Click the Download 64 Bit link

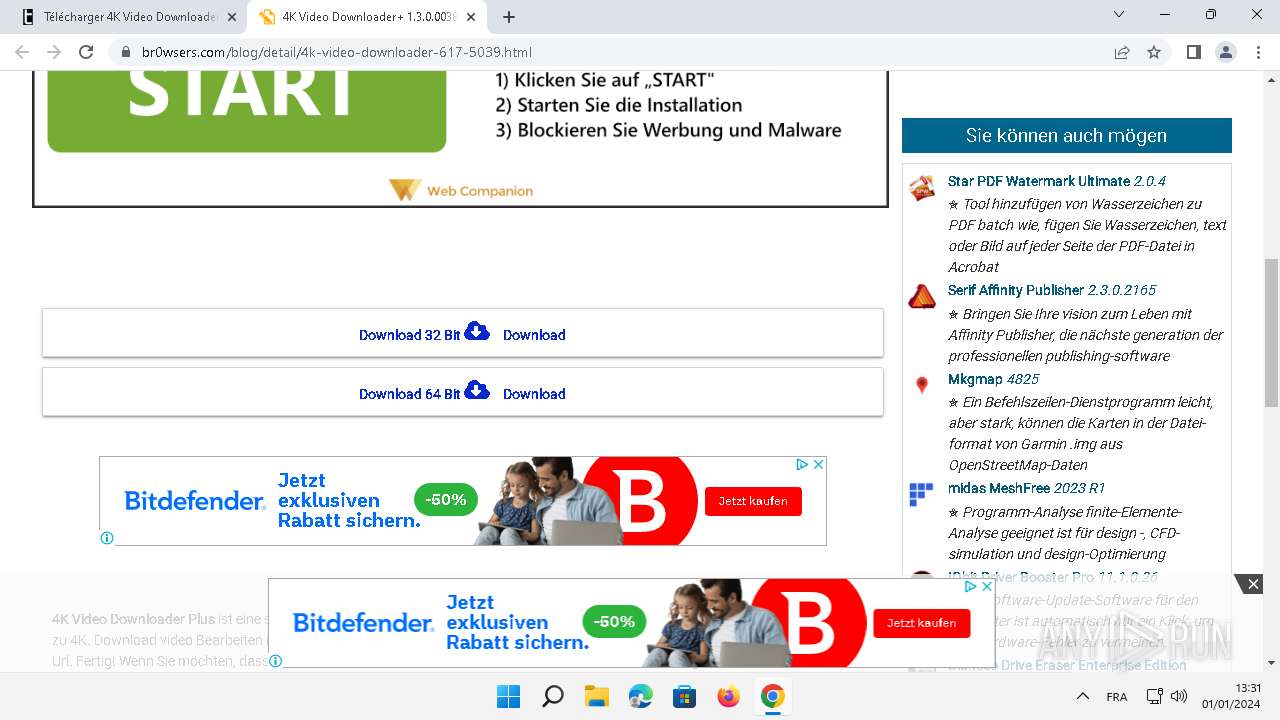(409, 394)
